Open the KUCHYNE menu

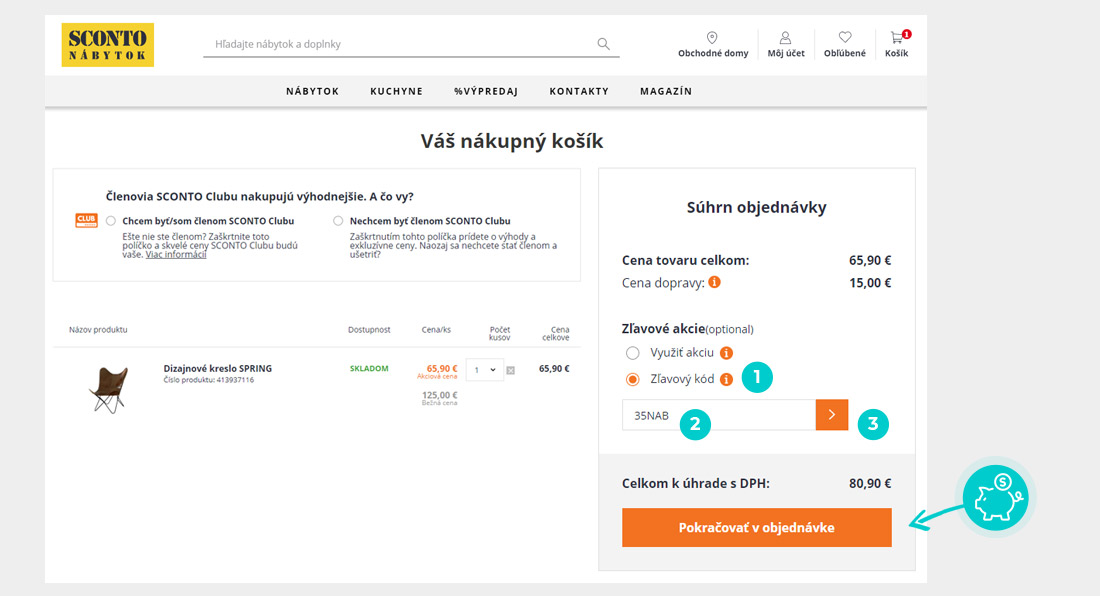click(x=396, y=91)
